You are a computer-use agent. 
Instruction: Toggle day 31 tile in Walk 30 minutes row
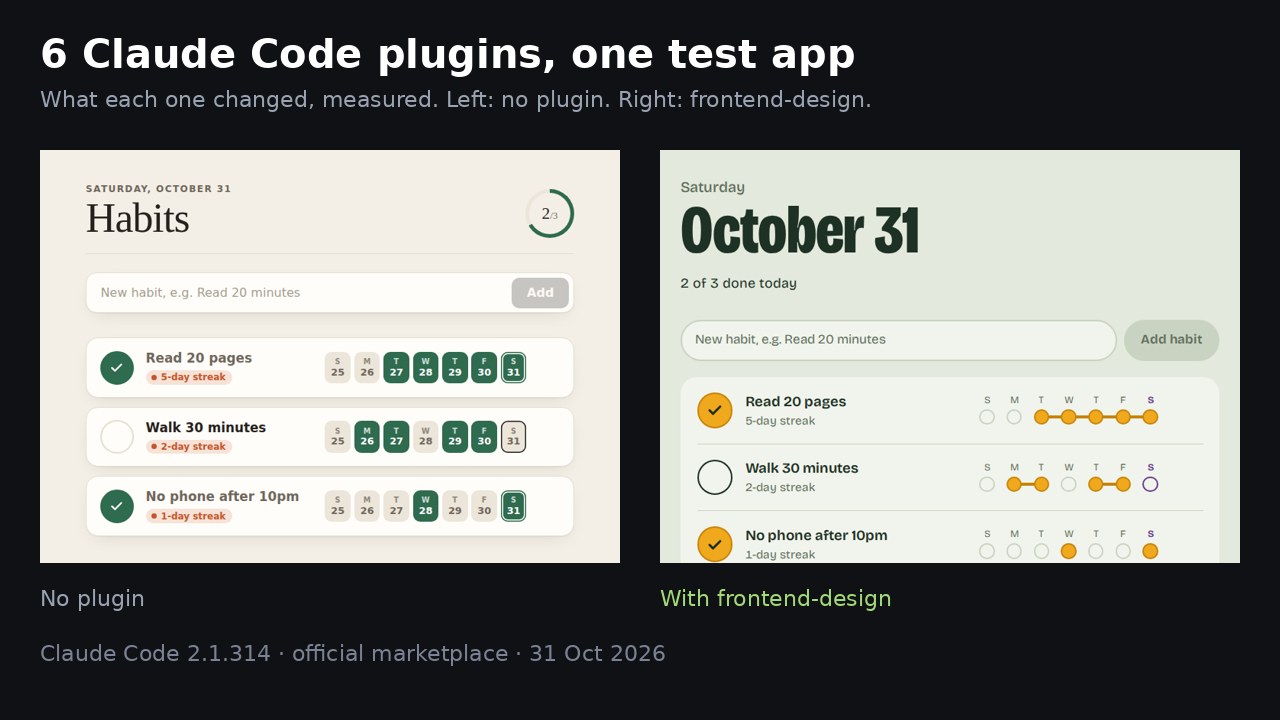tap(513, 437)
